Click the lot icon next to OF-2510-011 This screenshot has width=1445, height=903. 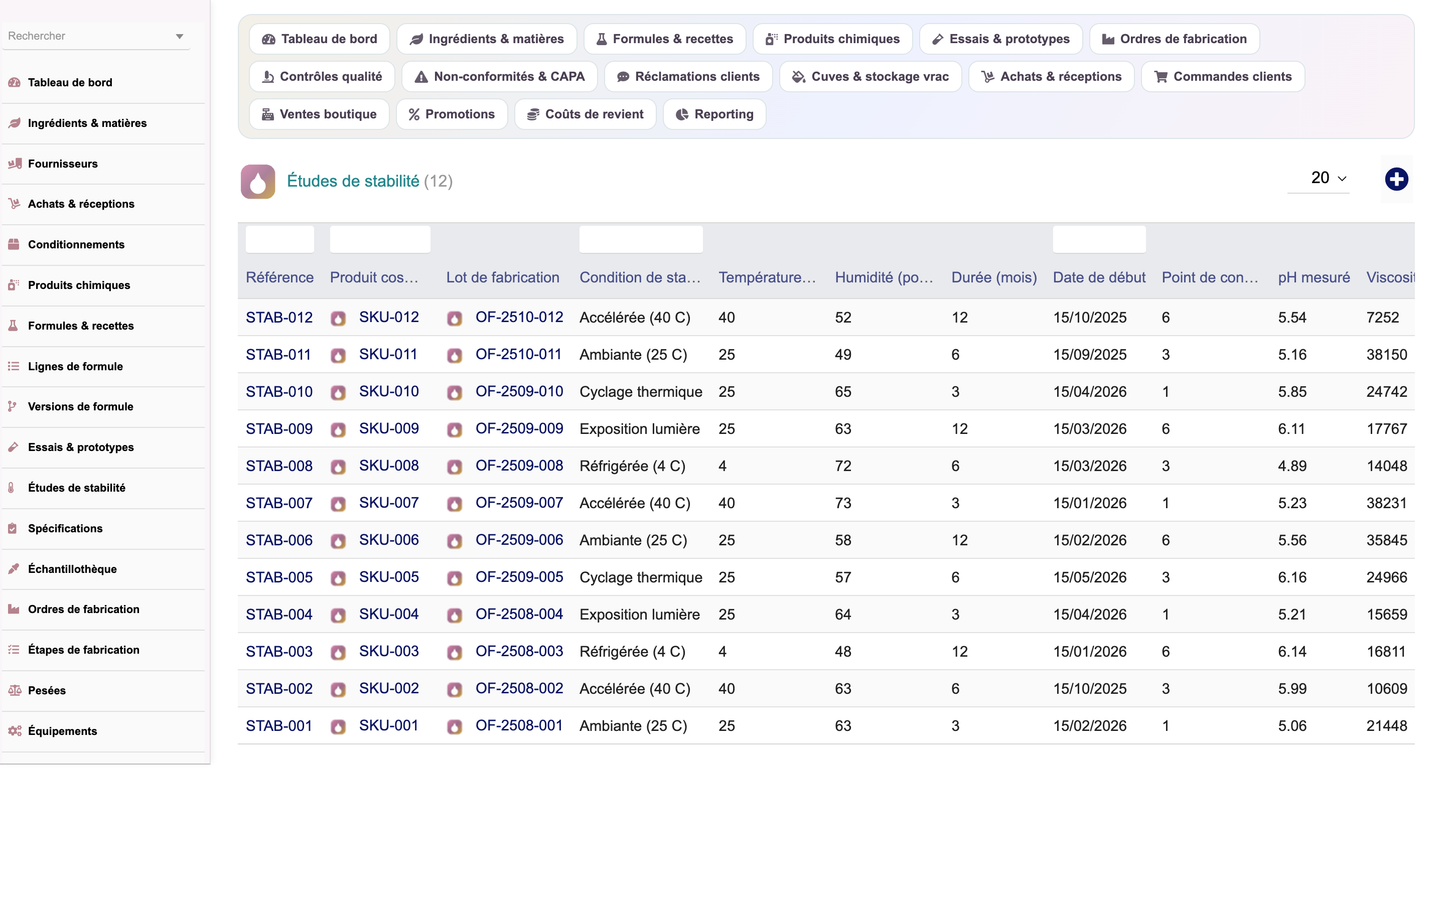pyautogui.click(x=455, y=355)
